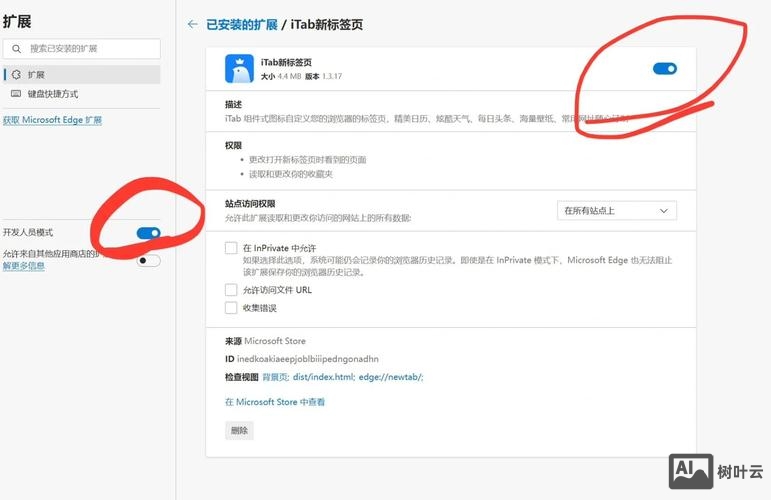Viewport: 771px width, 500px height.
Task: Turn off the 开发人员模式 switch
Action: coord(148,233)
